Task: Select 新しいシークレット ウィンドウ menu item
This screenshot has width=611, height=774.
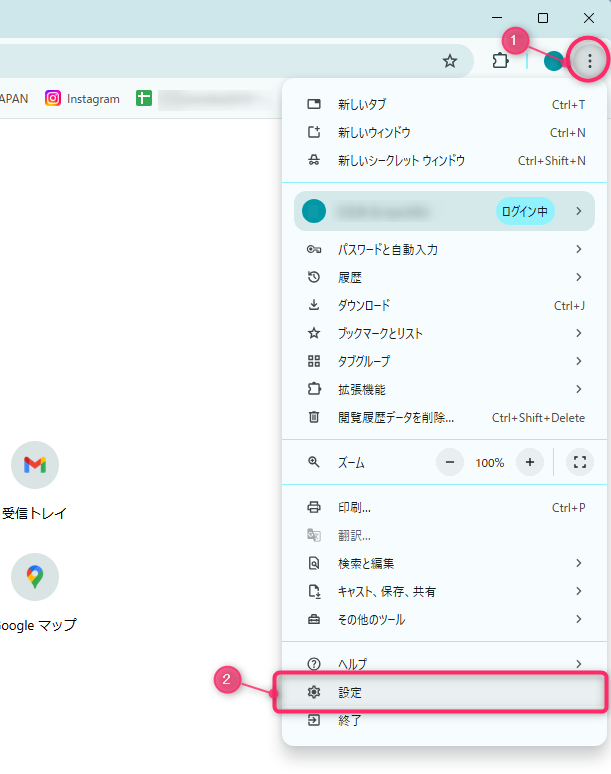Action: click(401, 160)
